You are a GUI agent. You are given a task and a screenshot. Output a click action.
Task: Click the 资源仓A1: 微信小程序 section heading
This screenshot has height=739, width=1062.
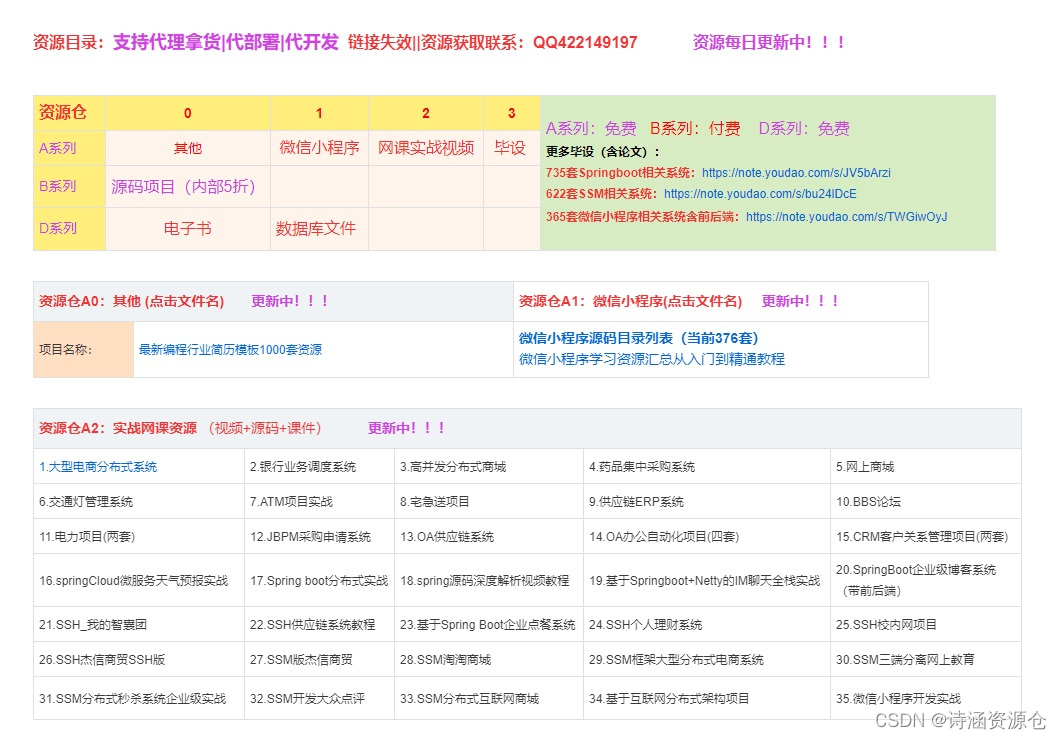631,301
